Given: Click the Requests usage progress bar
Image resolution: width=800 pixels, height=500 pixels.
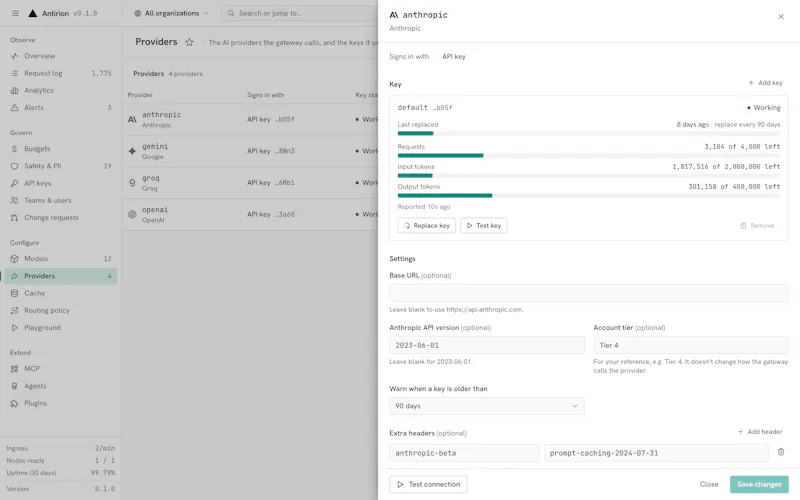Looking at the screenshot, I should click(x=589, y=156).
